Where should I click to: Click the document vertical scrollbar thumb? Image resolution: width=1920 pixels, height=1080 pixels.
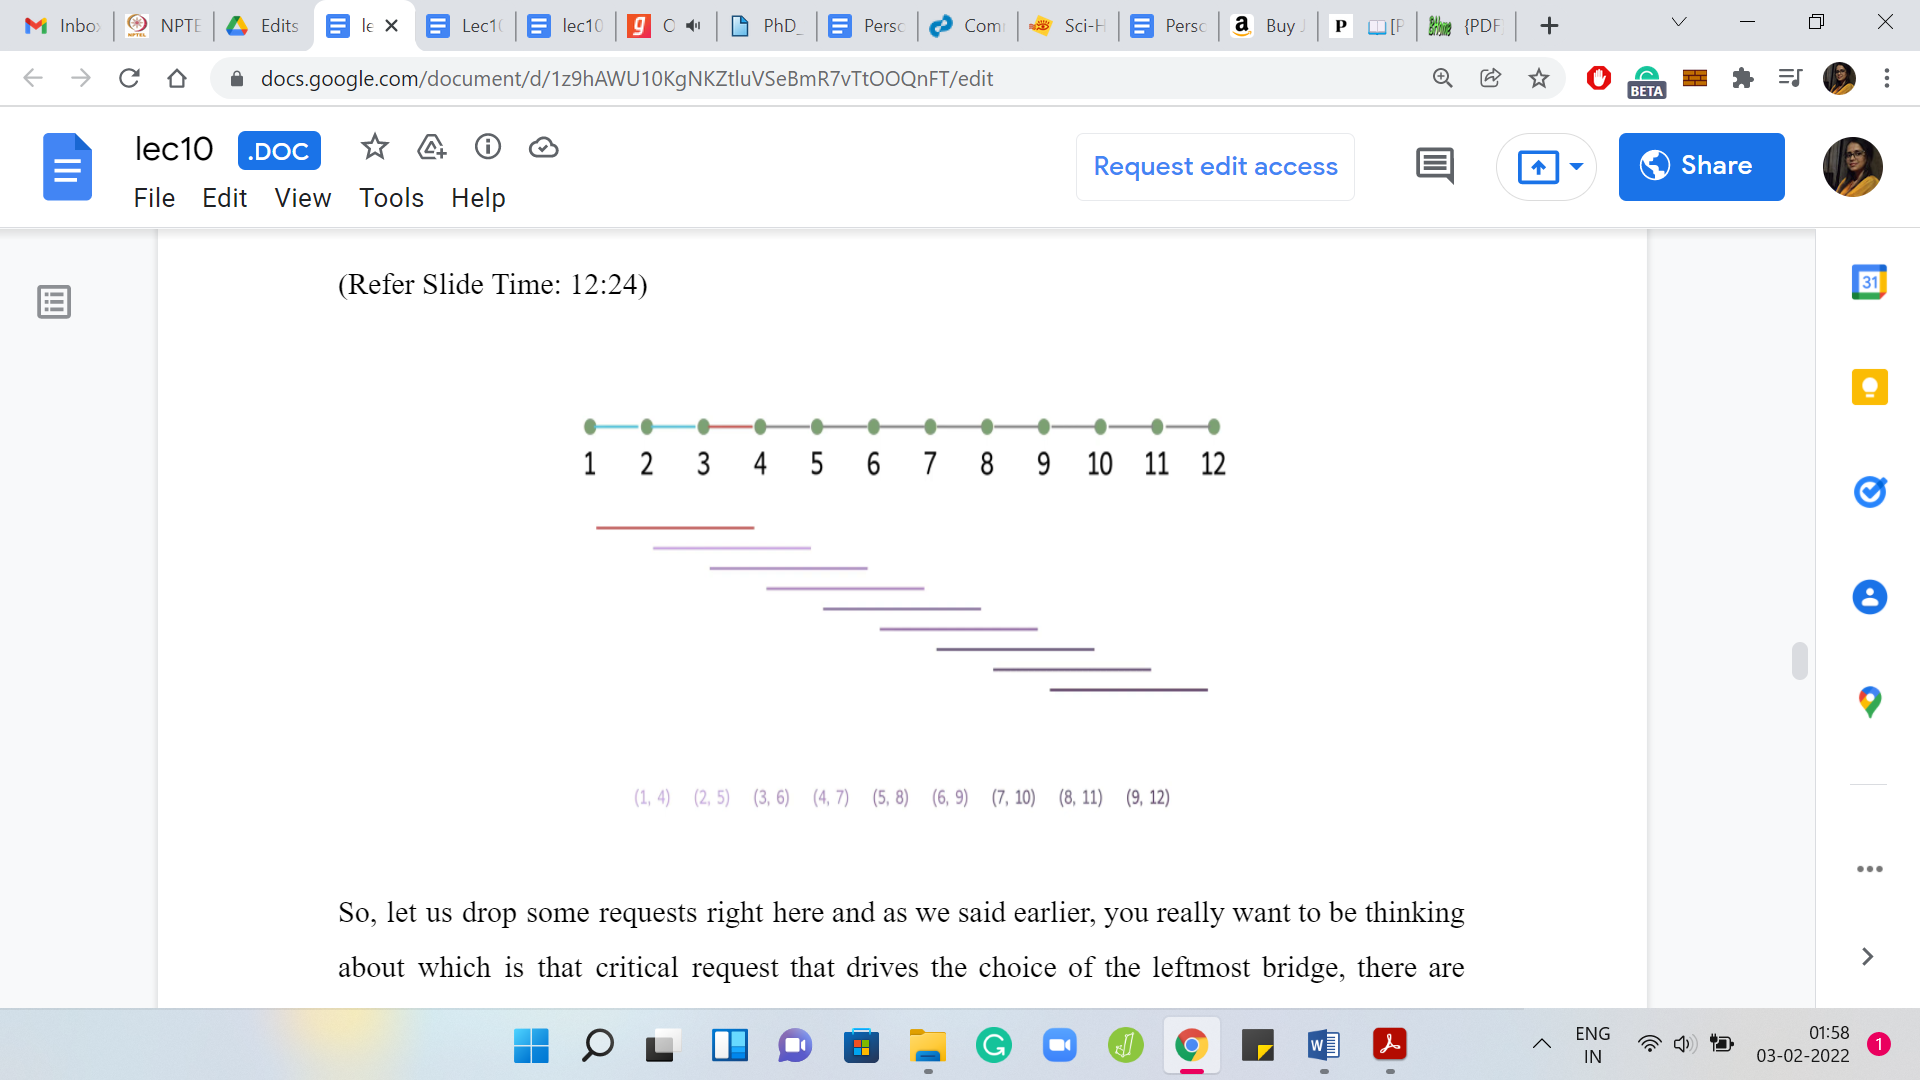pos(1799,661)
